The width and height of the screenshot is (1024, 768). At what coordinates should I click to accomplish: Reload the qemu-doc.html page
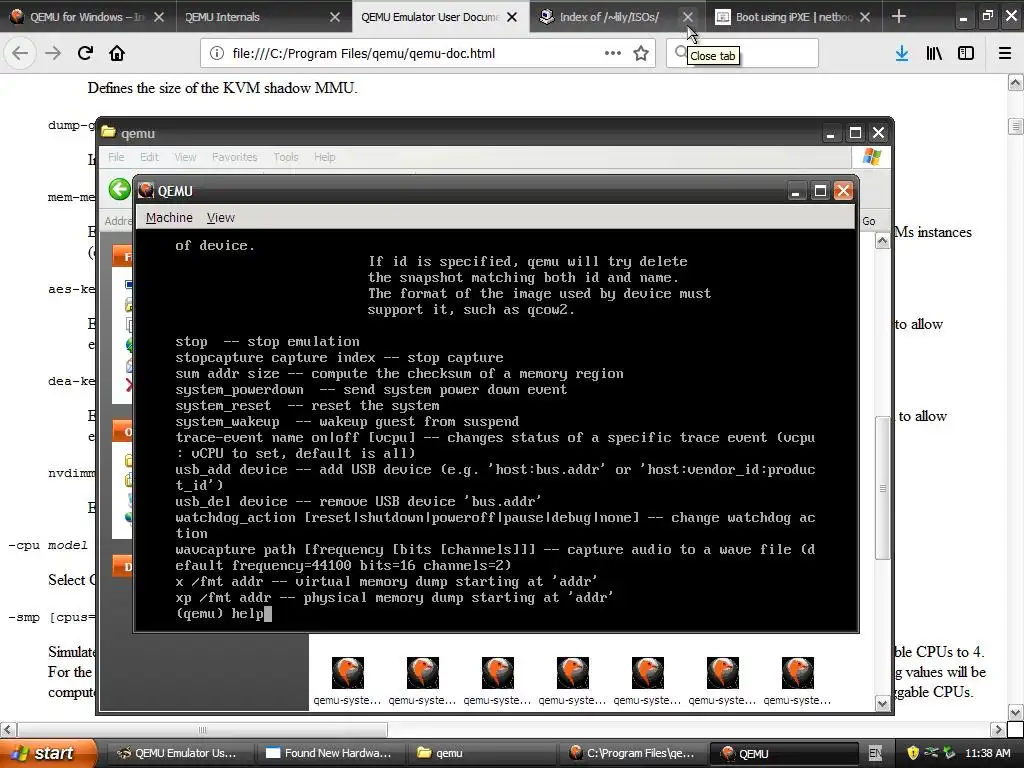(x=85, y=53)
